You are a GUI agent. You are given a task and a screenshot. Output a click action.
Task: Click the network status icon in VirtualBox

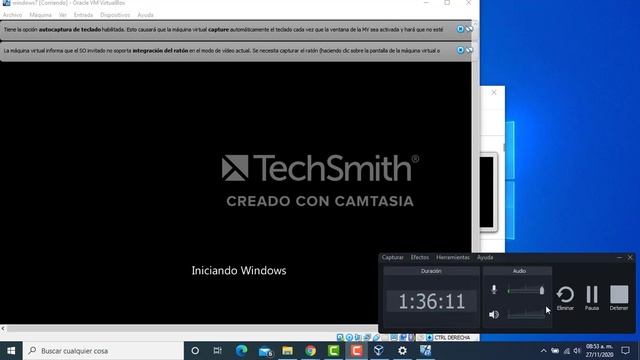click(x=366, y=338)
